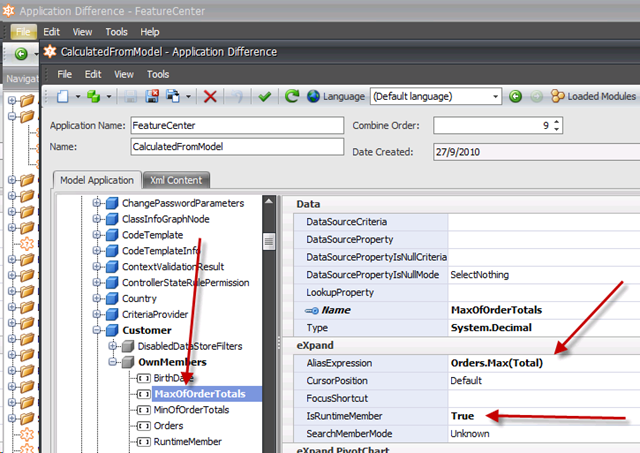Open File menu in CalculatedFromModel window
The width and height of the screenshot is (640, 453).
point(64,74)
